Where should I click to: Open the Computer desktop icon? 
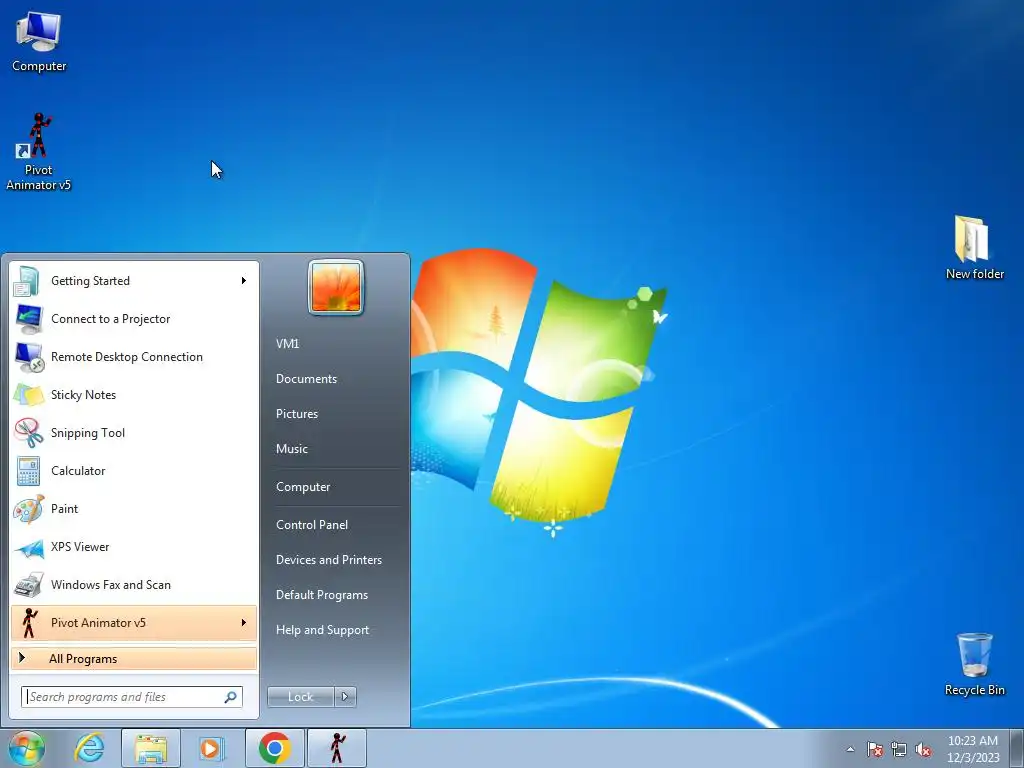39,41
